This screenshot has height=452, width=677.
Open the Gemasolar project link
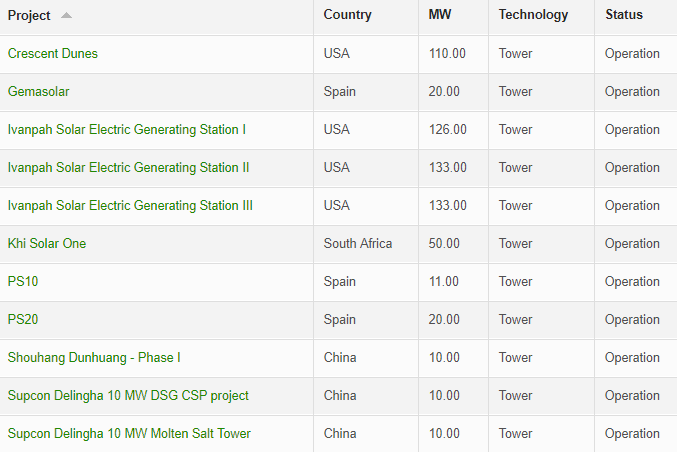38,92
